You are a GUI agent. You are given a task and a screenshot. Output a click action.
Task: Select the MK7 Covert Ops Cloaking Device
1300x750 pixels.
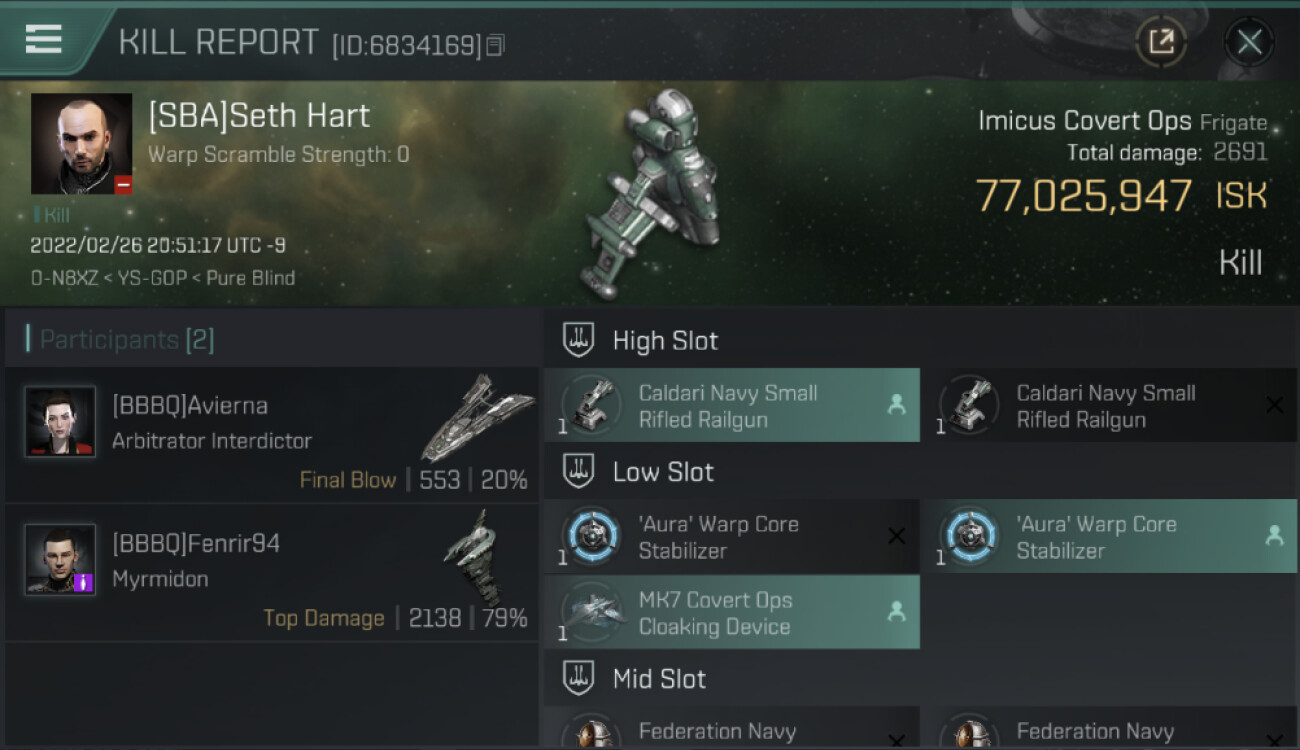click(x=732, y=612)
